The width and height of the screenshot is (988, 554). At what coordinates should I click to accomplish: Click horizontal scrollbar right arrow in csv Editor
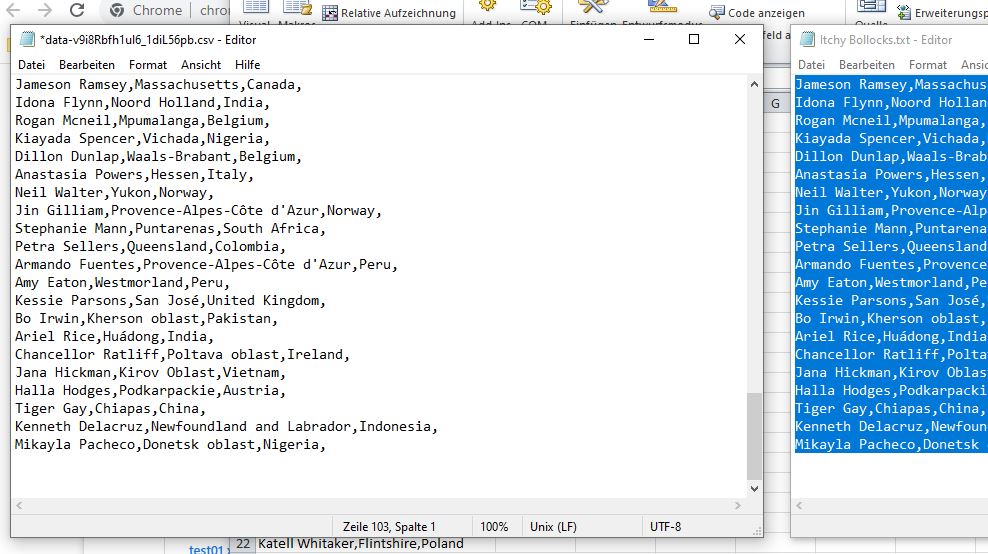point(738,505)
